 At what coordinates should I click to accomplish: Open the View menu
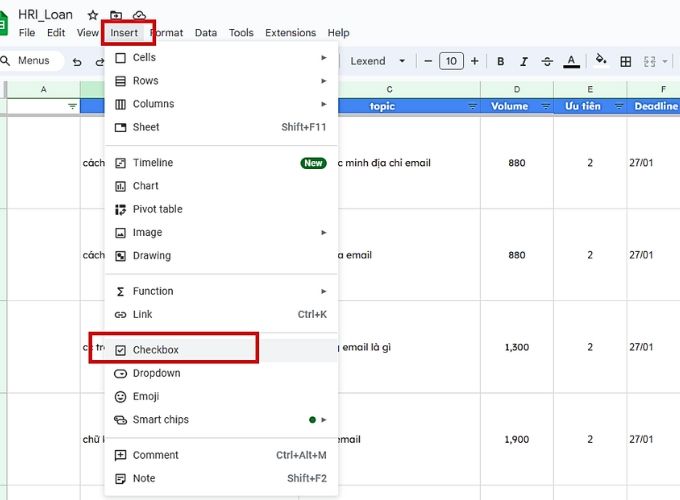coord(88,33)
